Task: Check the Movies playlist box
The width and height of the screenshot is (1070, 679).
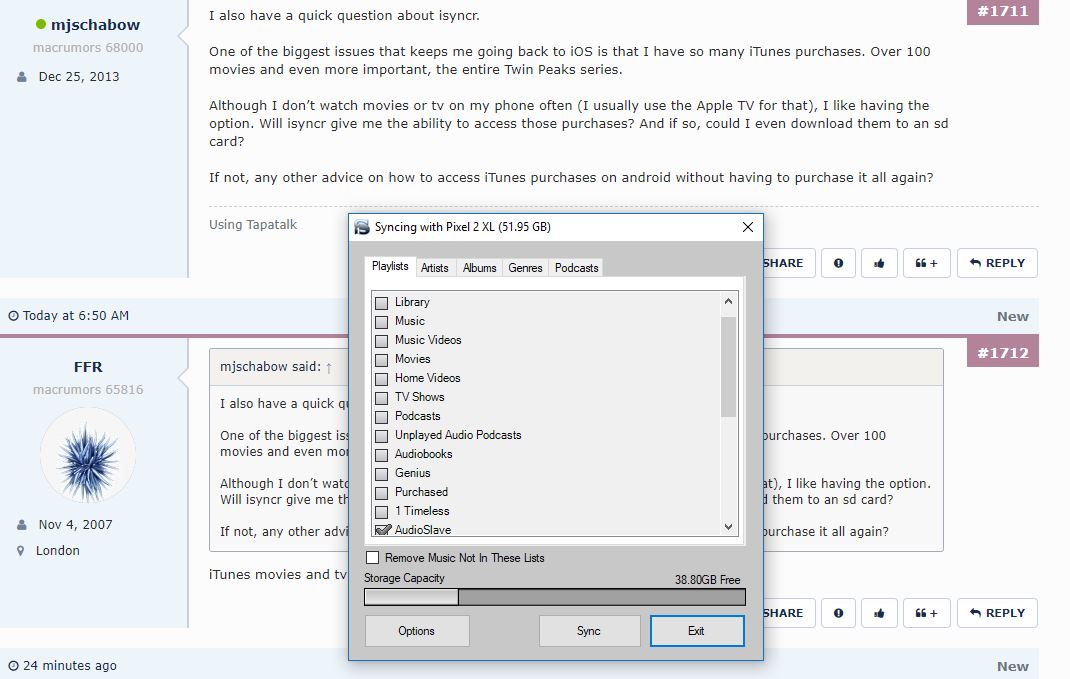Action: tap(381, 360)
